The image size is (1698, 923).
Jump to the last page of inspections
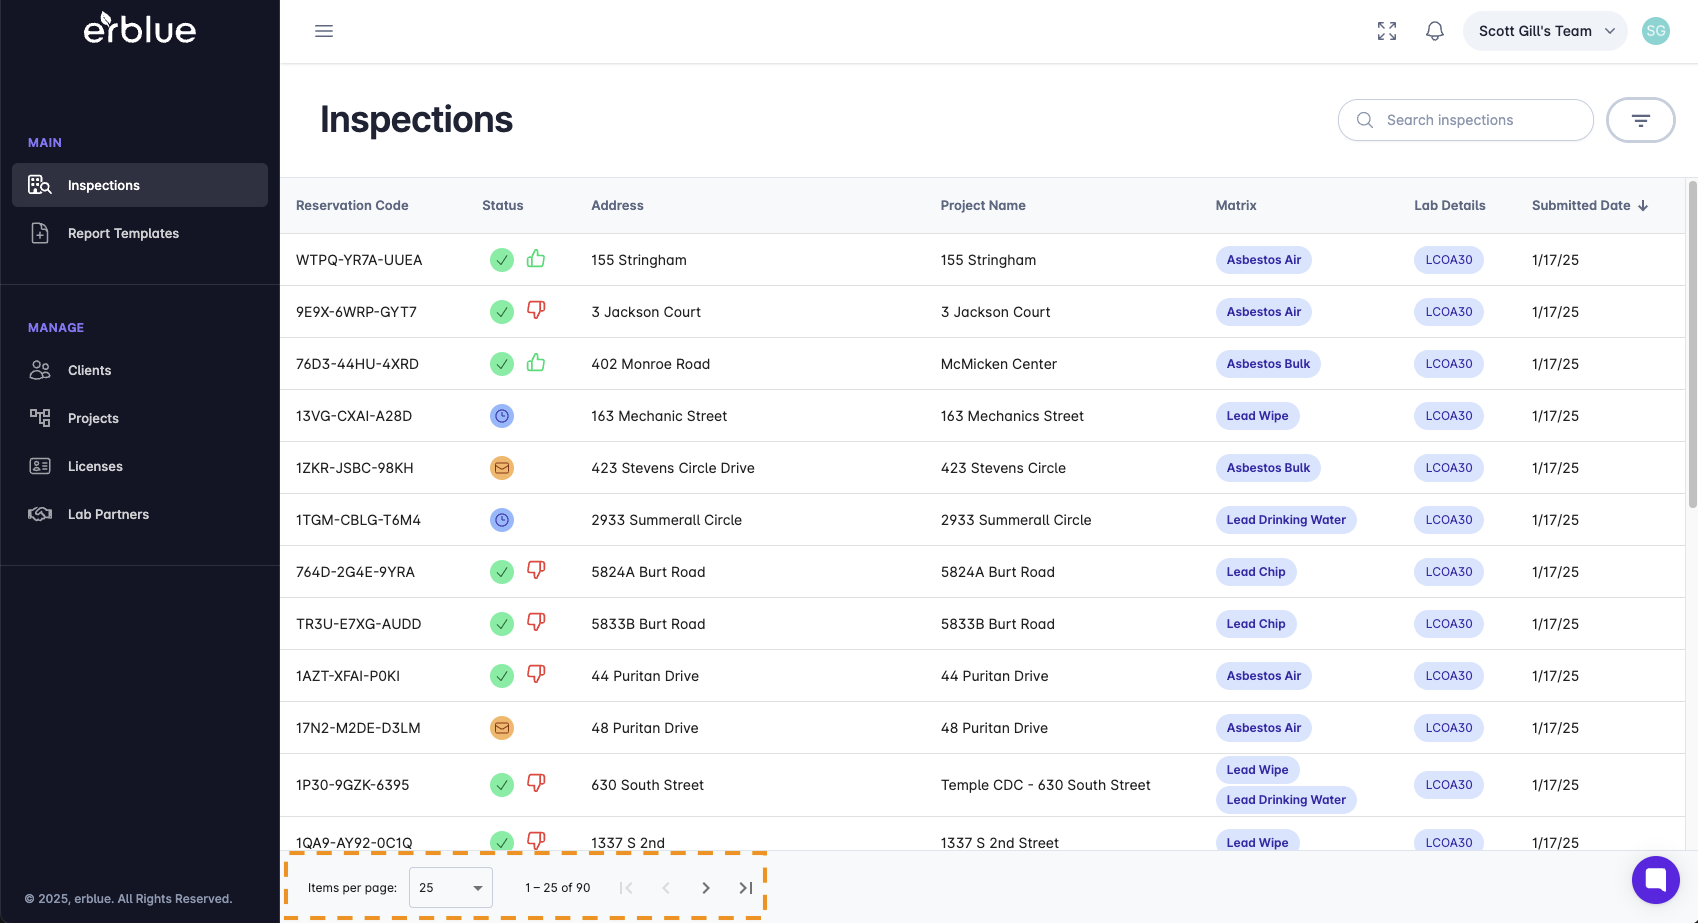click(746, 888)
